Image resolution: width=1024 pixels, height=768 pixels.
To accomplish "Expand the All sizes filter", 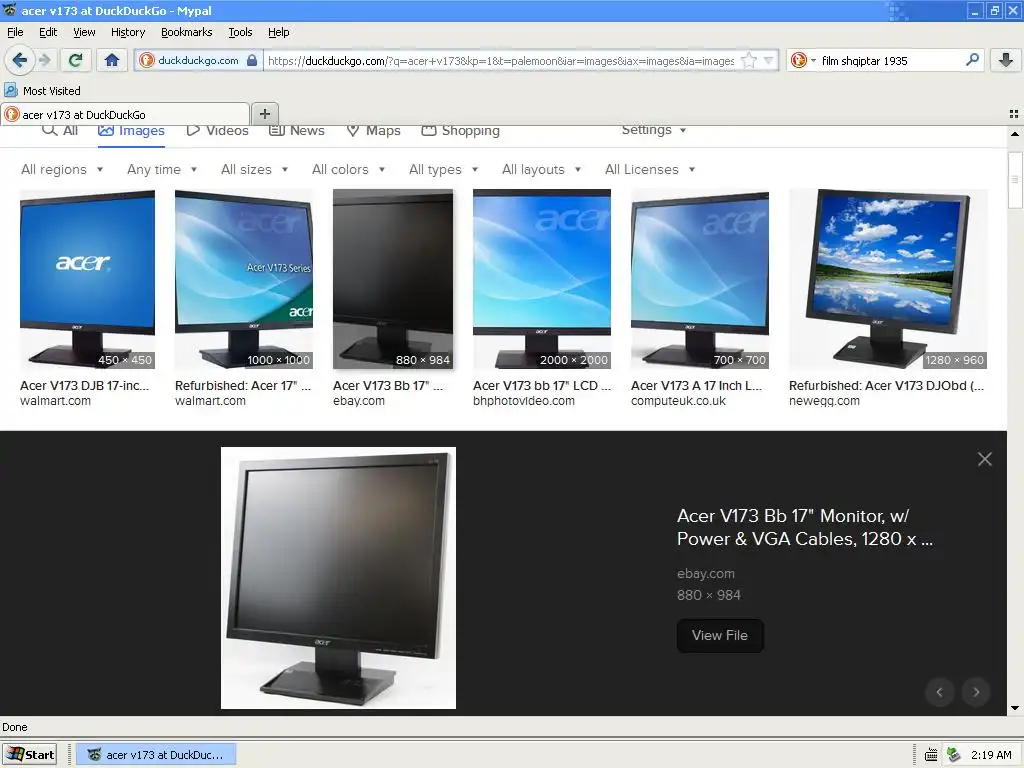I will tap(255, 169).
